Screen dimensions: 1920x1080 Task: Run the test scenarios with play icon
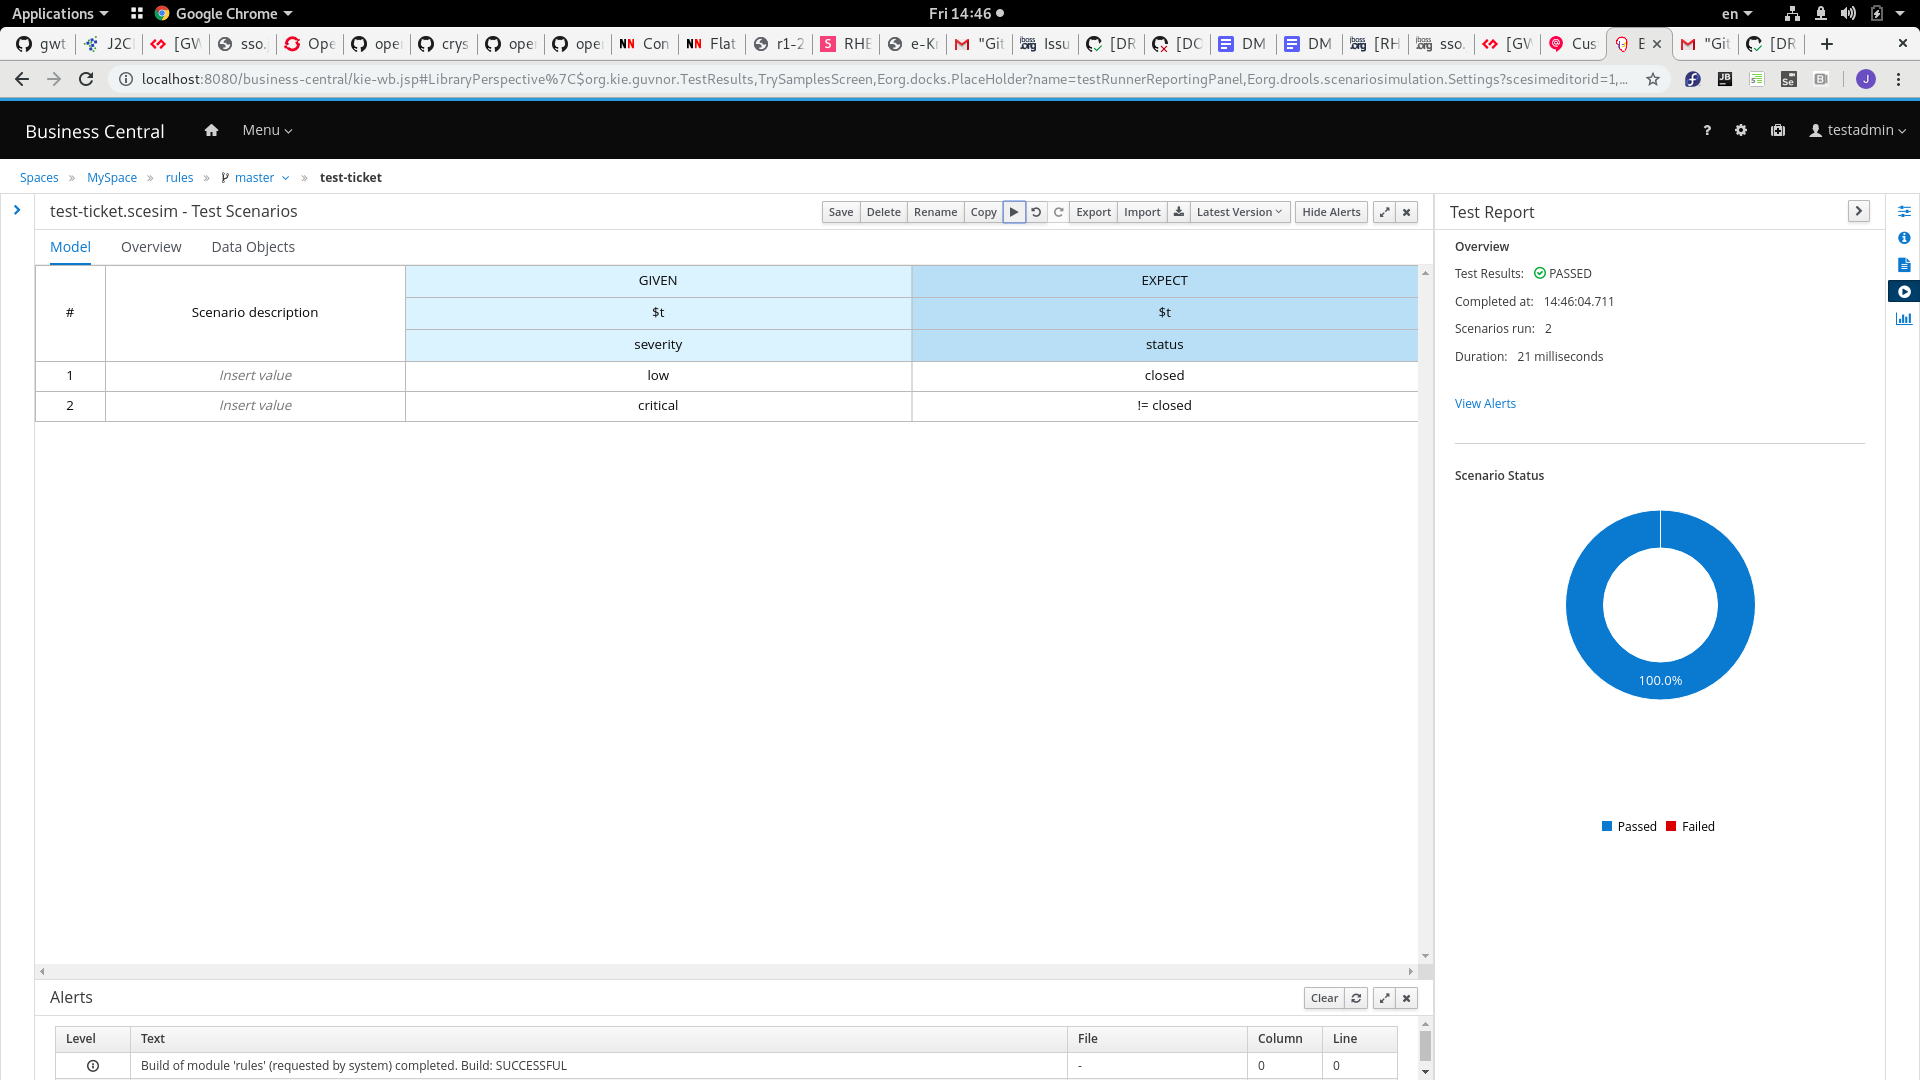pos(1014,212)
